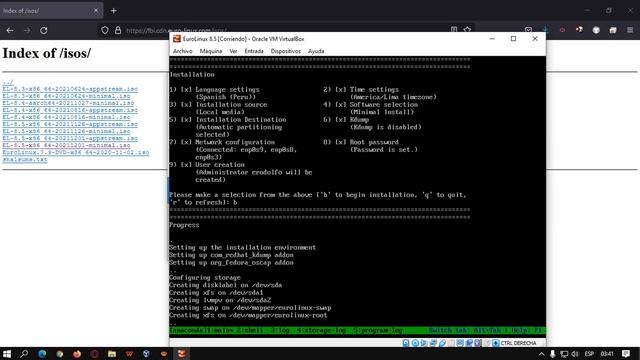Launch Microsoft Edge from the taskbar
The width and height of the screenshot is (640, 360).
tap(42, 353)
